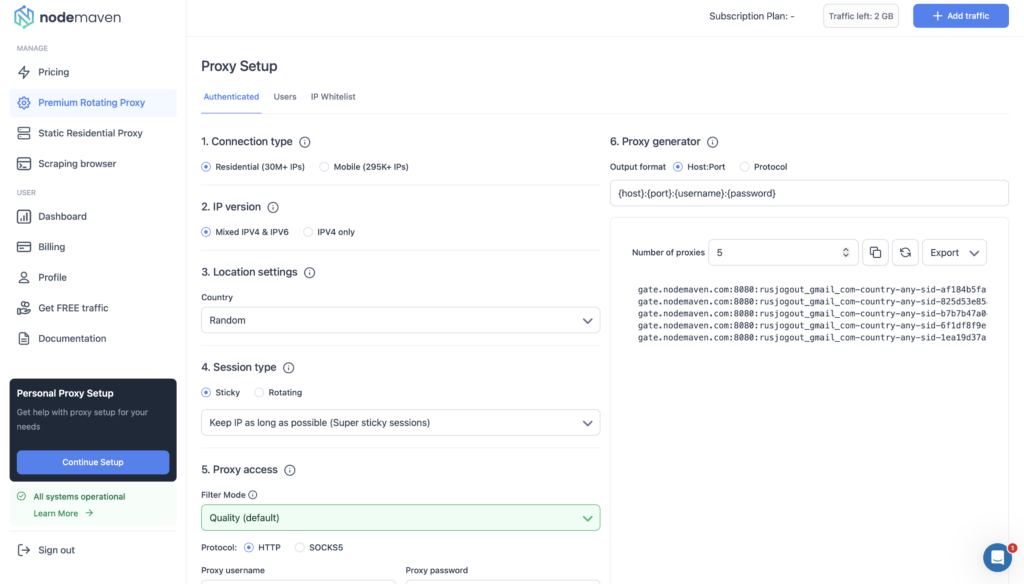The image size is (1024, 584).
Task: Open the chat support bubble
Action: pyautogui.click(x=997, y=557)
